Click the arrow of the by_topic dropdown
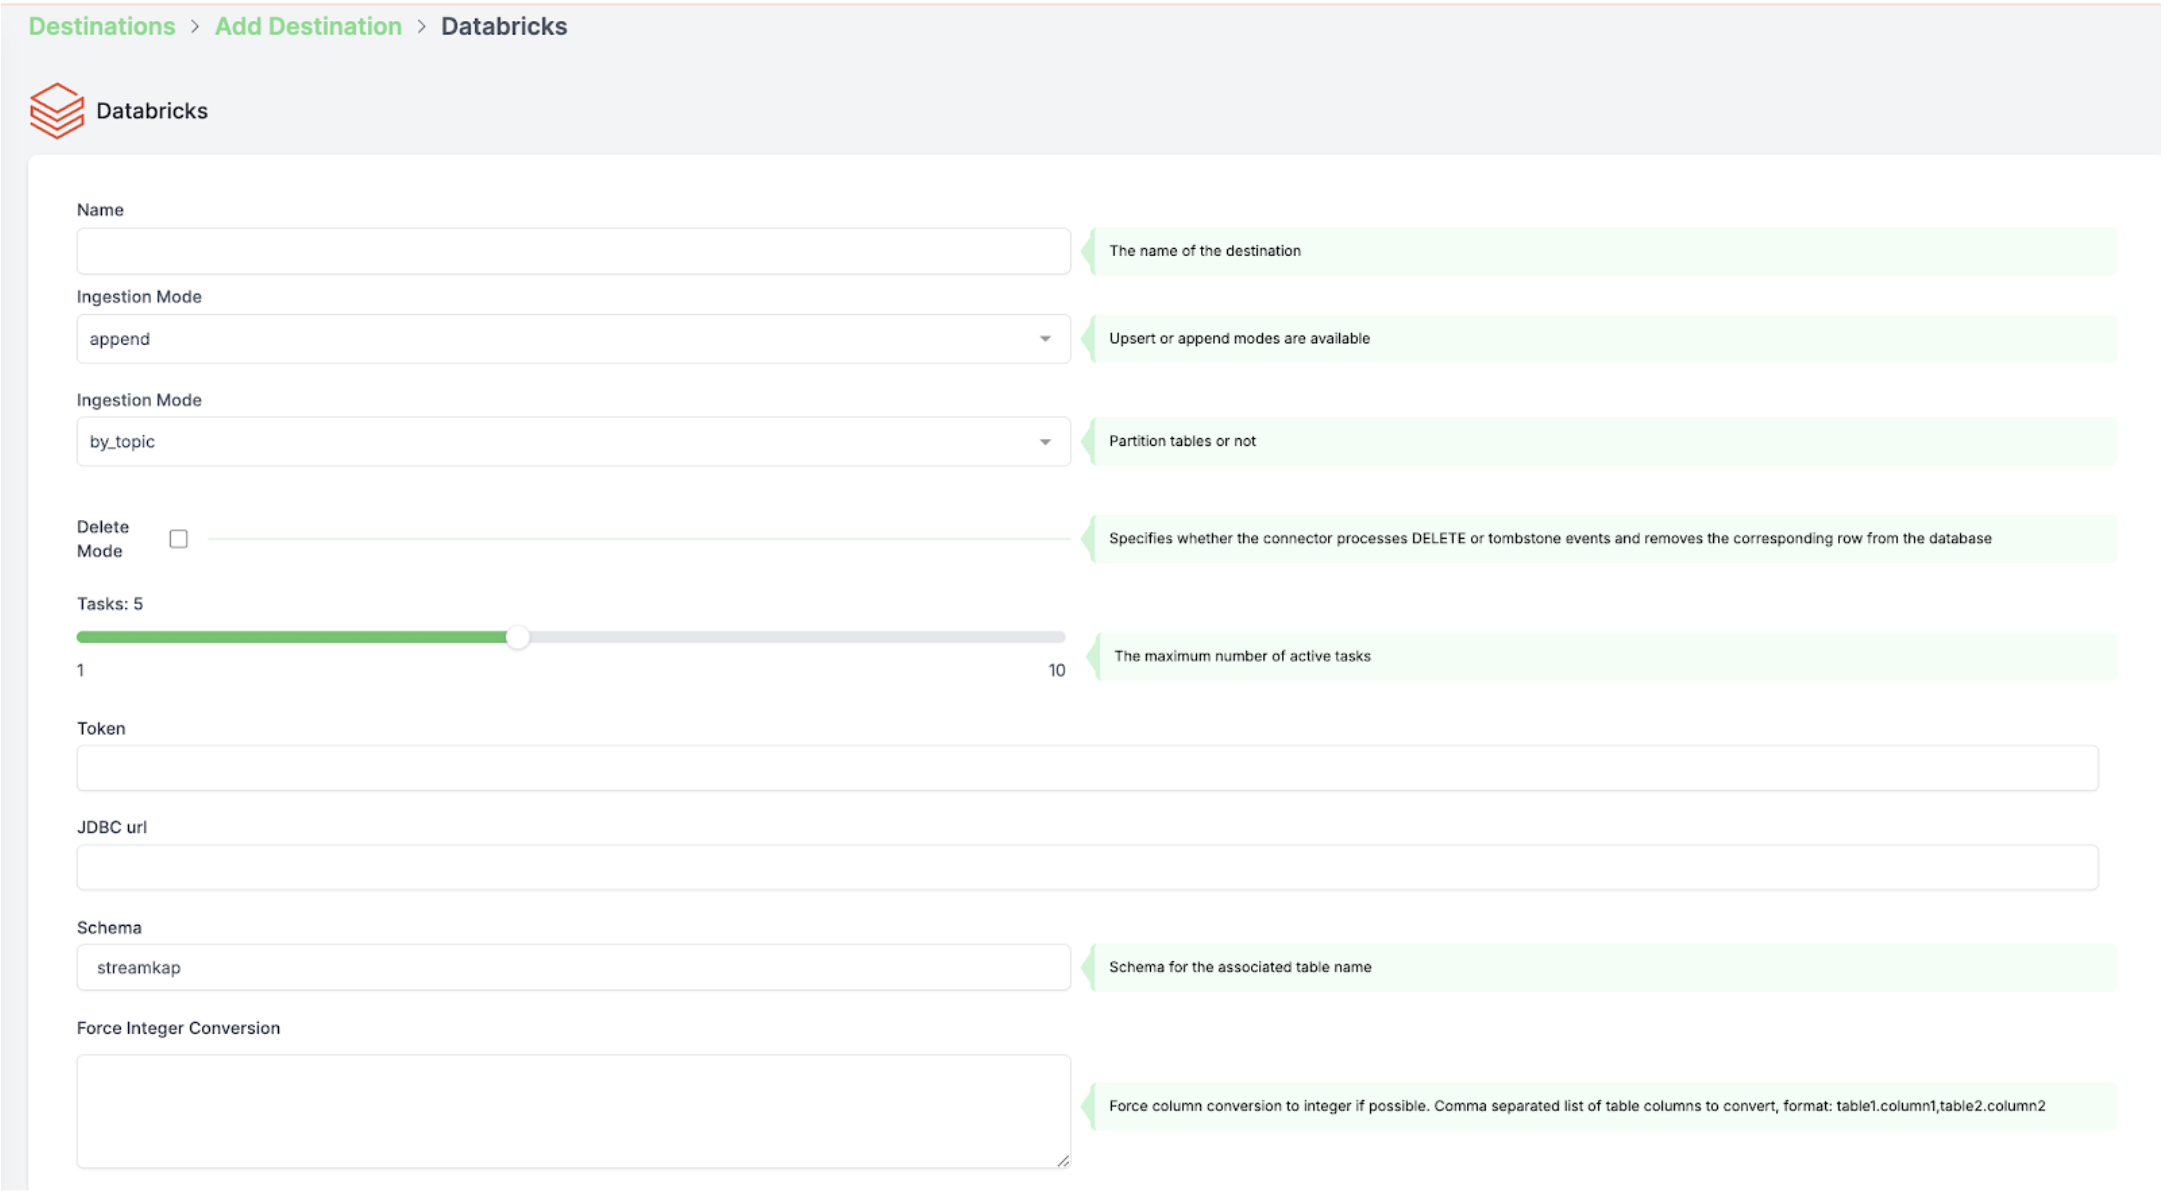Image resolution: width=2168 pixels, height=1194 pixels. (x=1045, y=442)
